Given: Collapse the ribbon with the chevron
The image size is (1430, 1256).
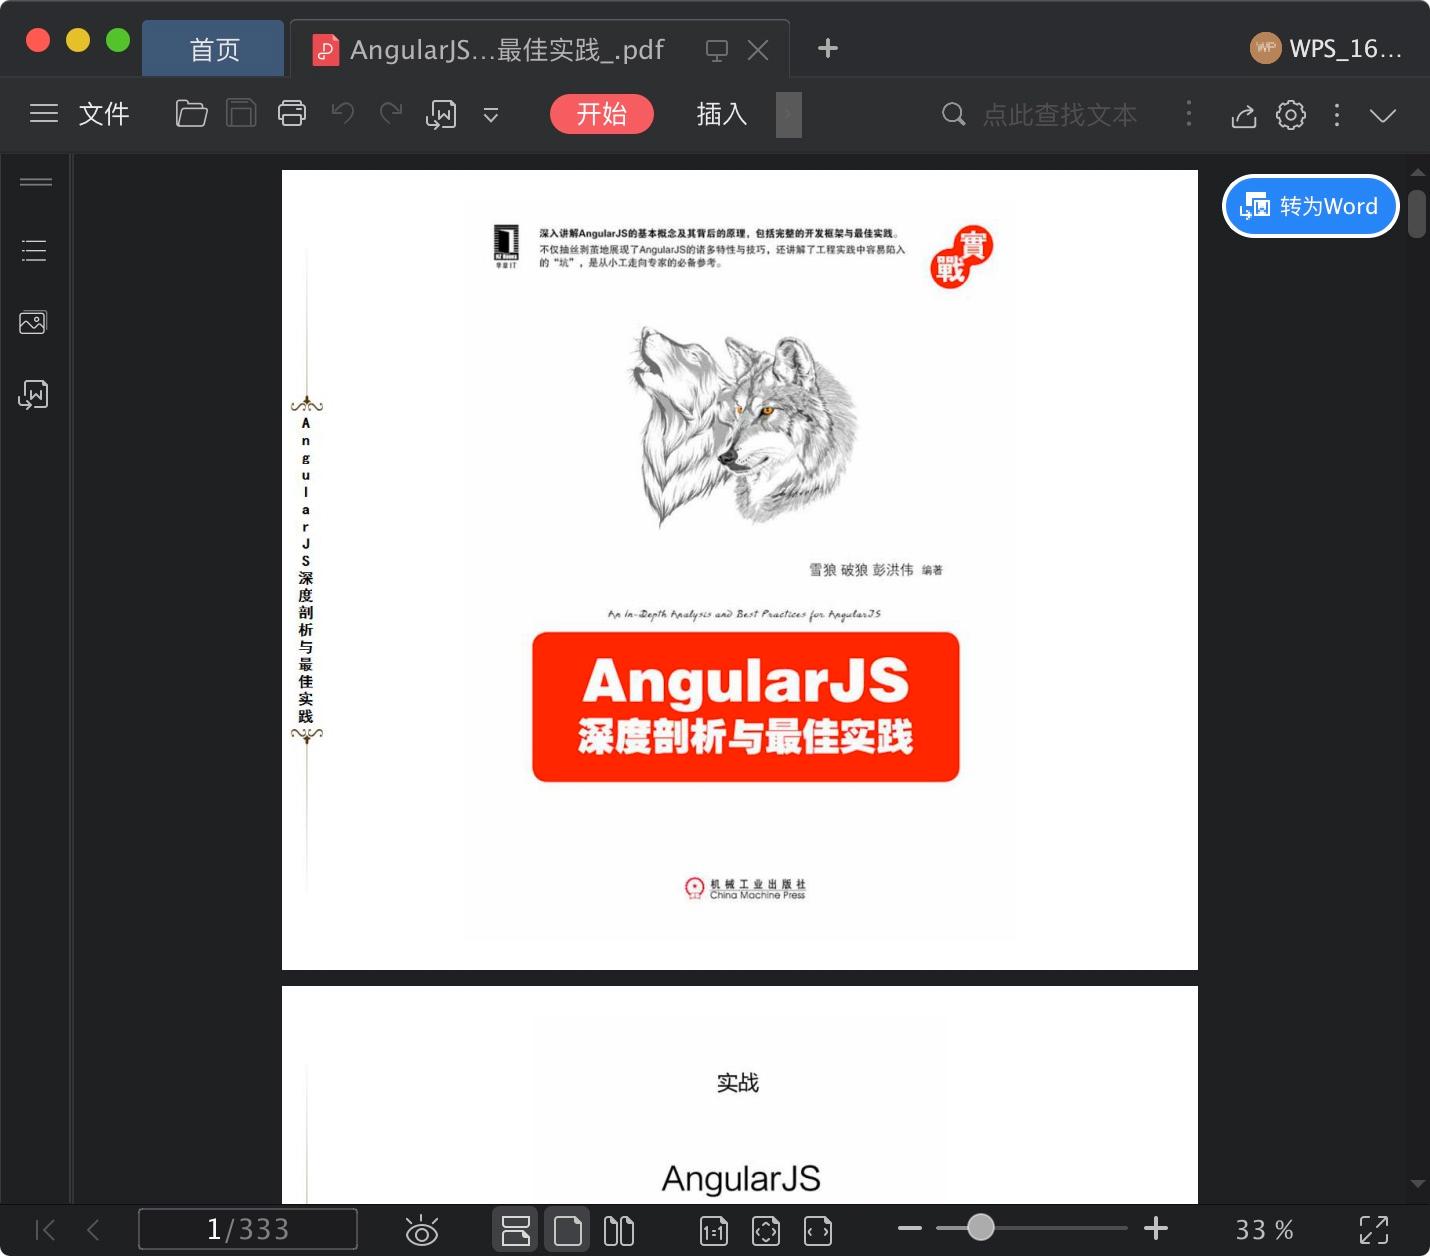Looking at the screenshot, I should (x=1383, y=116).
